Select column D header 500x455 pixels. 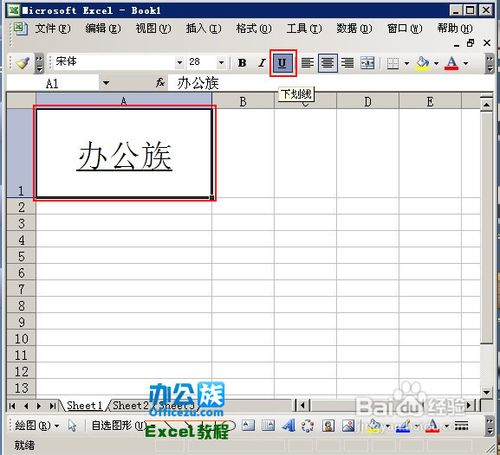368,101
